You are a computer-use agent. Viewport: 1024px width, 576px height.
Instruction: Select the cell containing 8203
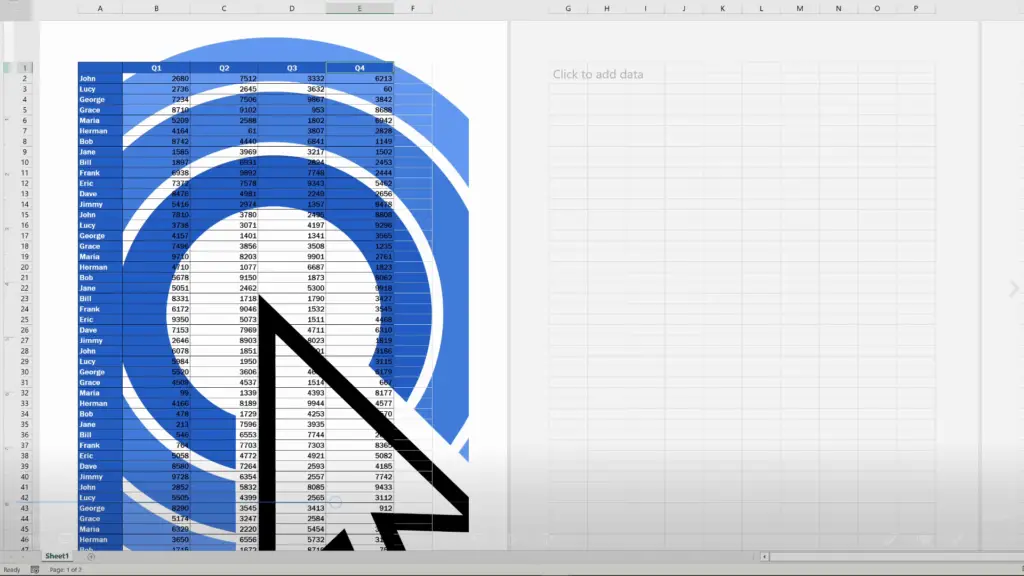[x=224, y=257]
